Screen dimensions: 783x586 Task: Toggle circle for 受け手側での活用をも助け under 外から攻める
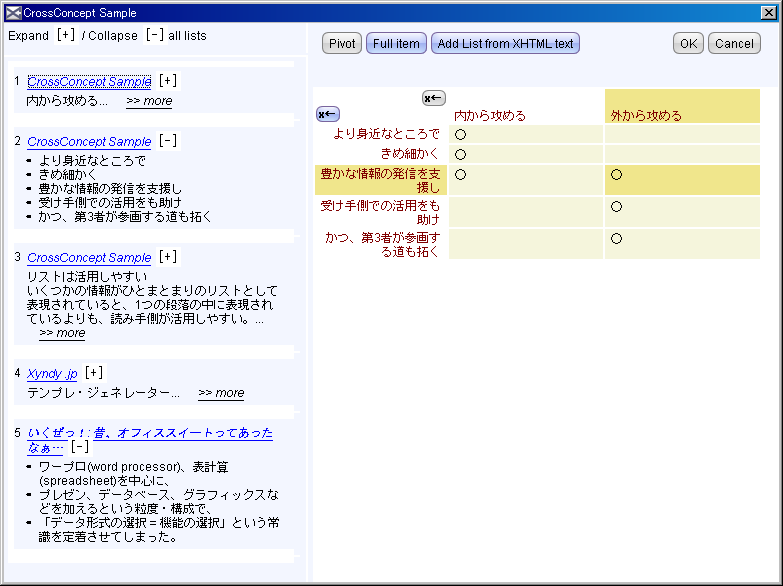pos(617,207)
